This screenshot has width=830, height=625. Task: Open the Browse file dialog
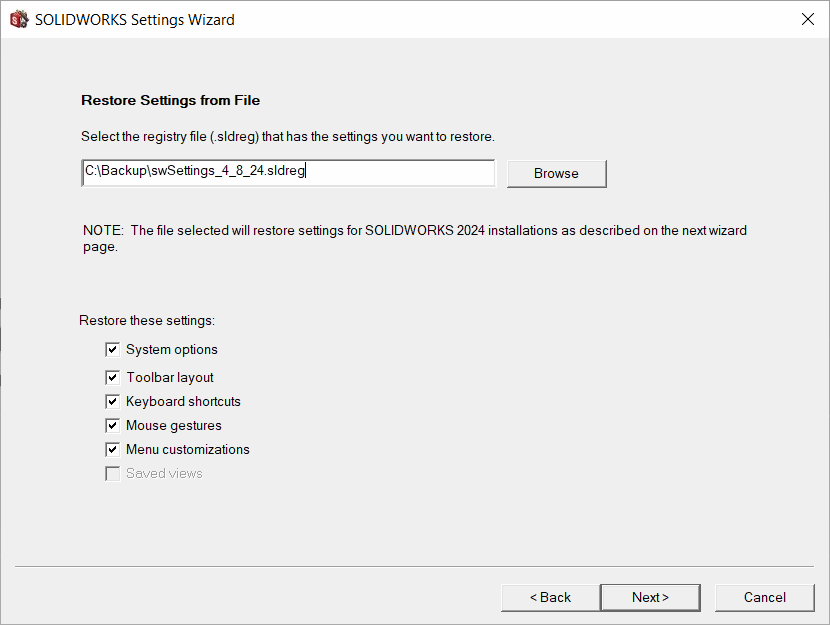click(x=556, y=173)
